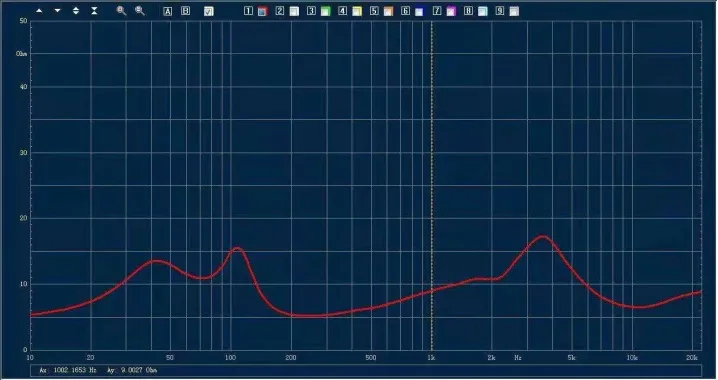Open the magenta color swatch for curve 7
The width and height of the screenshot is (718, 380).
coord(451,11)
